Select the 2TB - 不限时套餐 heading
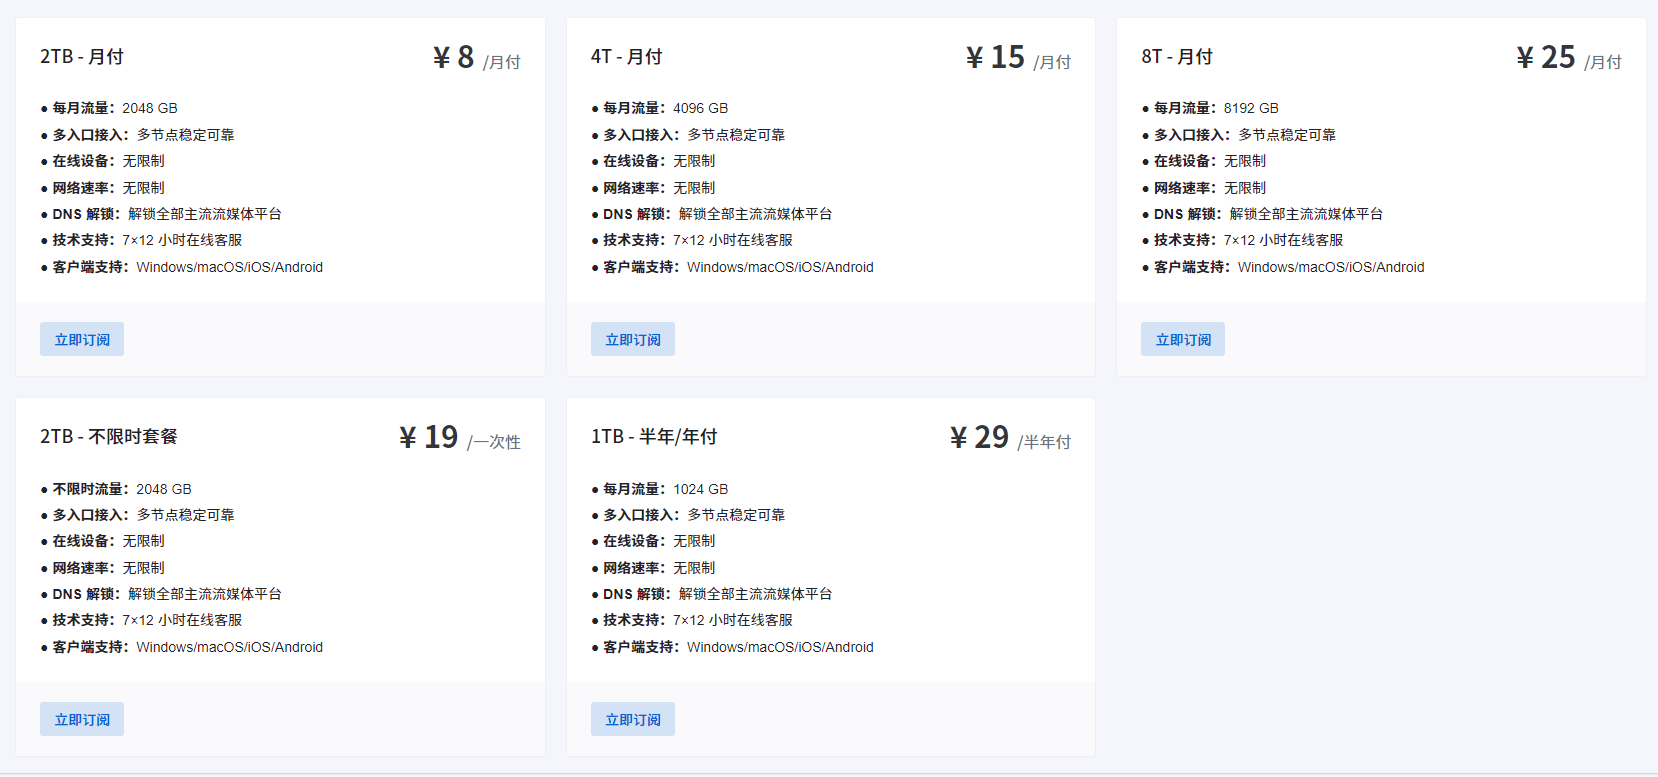The width and height of the screenshot is (1658, 777). (x=109, y=437)
